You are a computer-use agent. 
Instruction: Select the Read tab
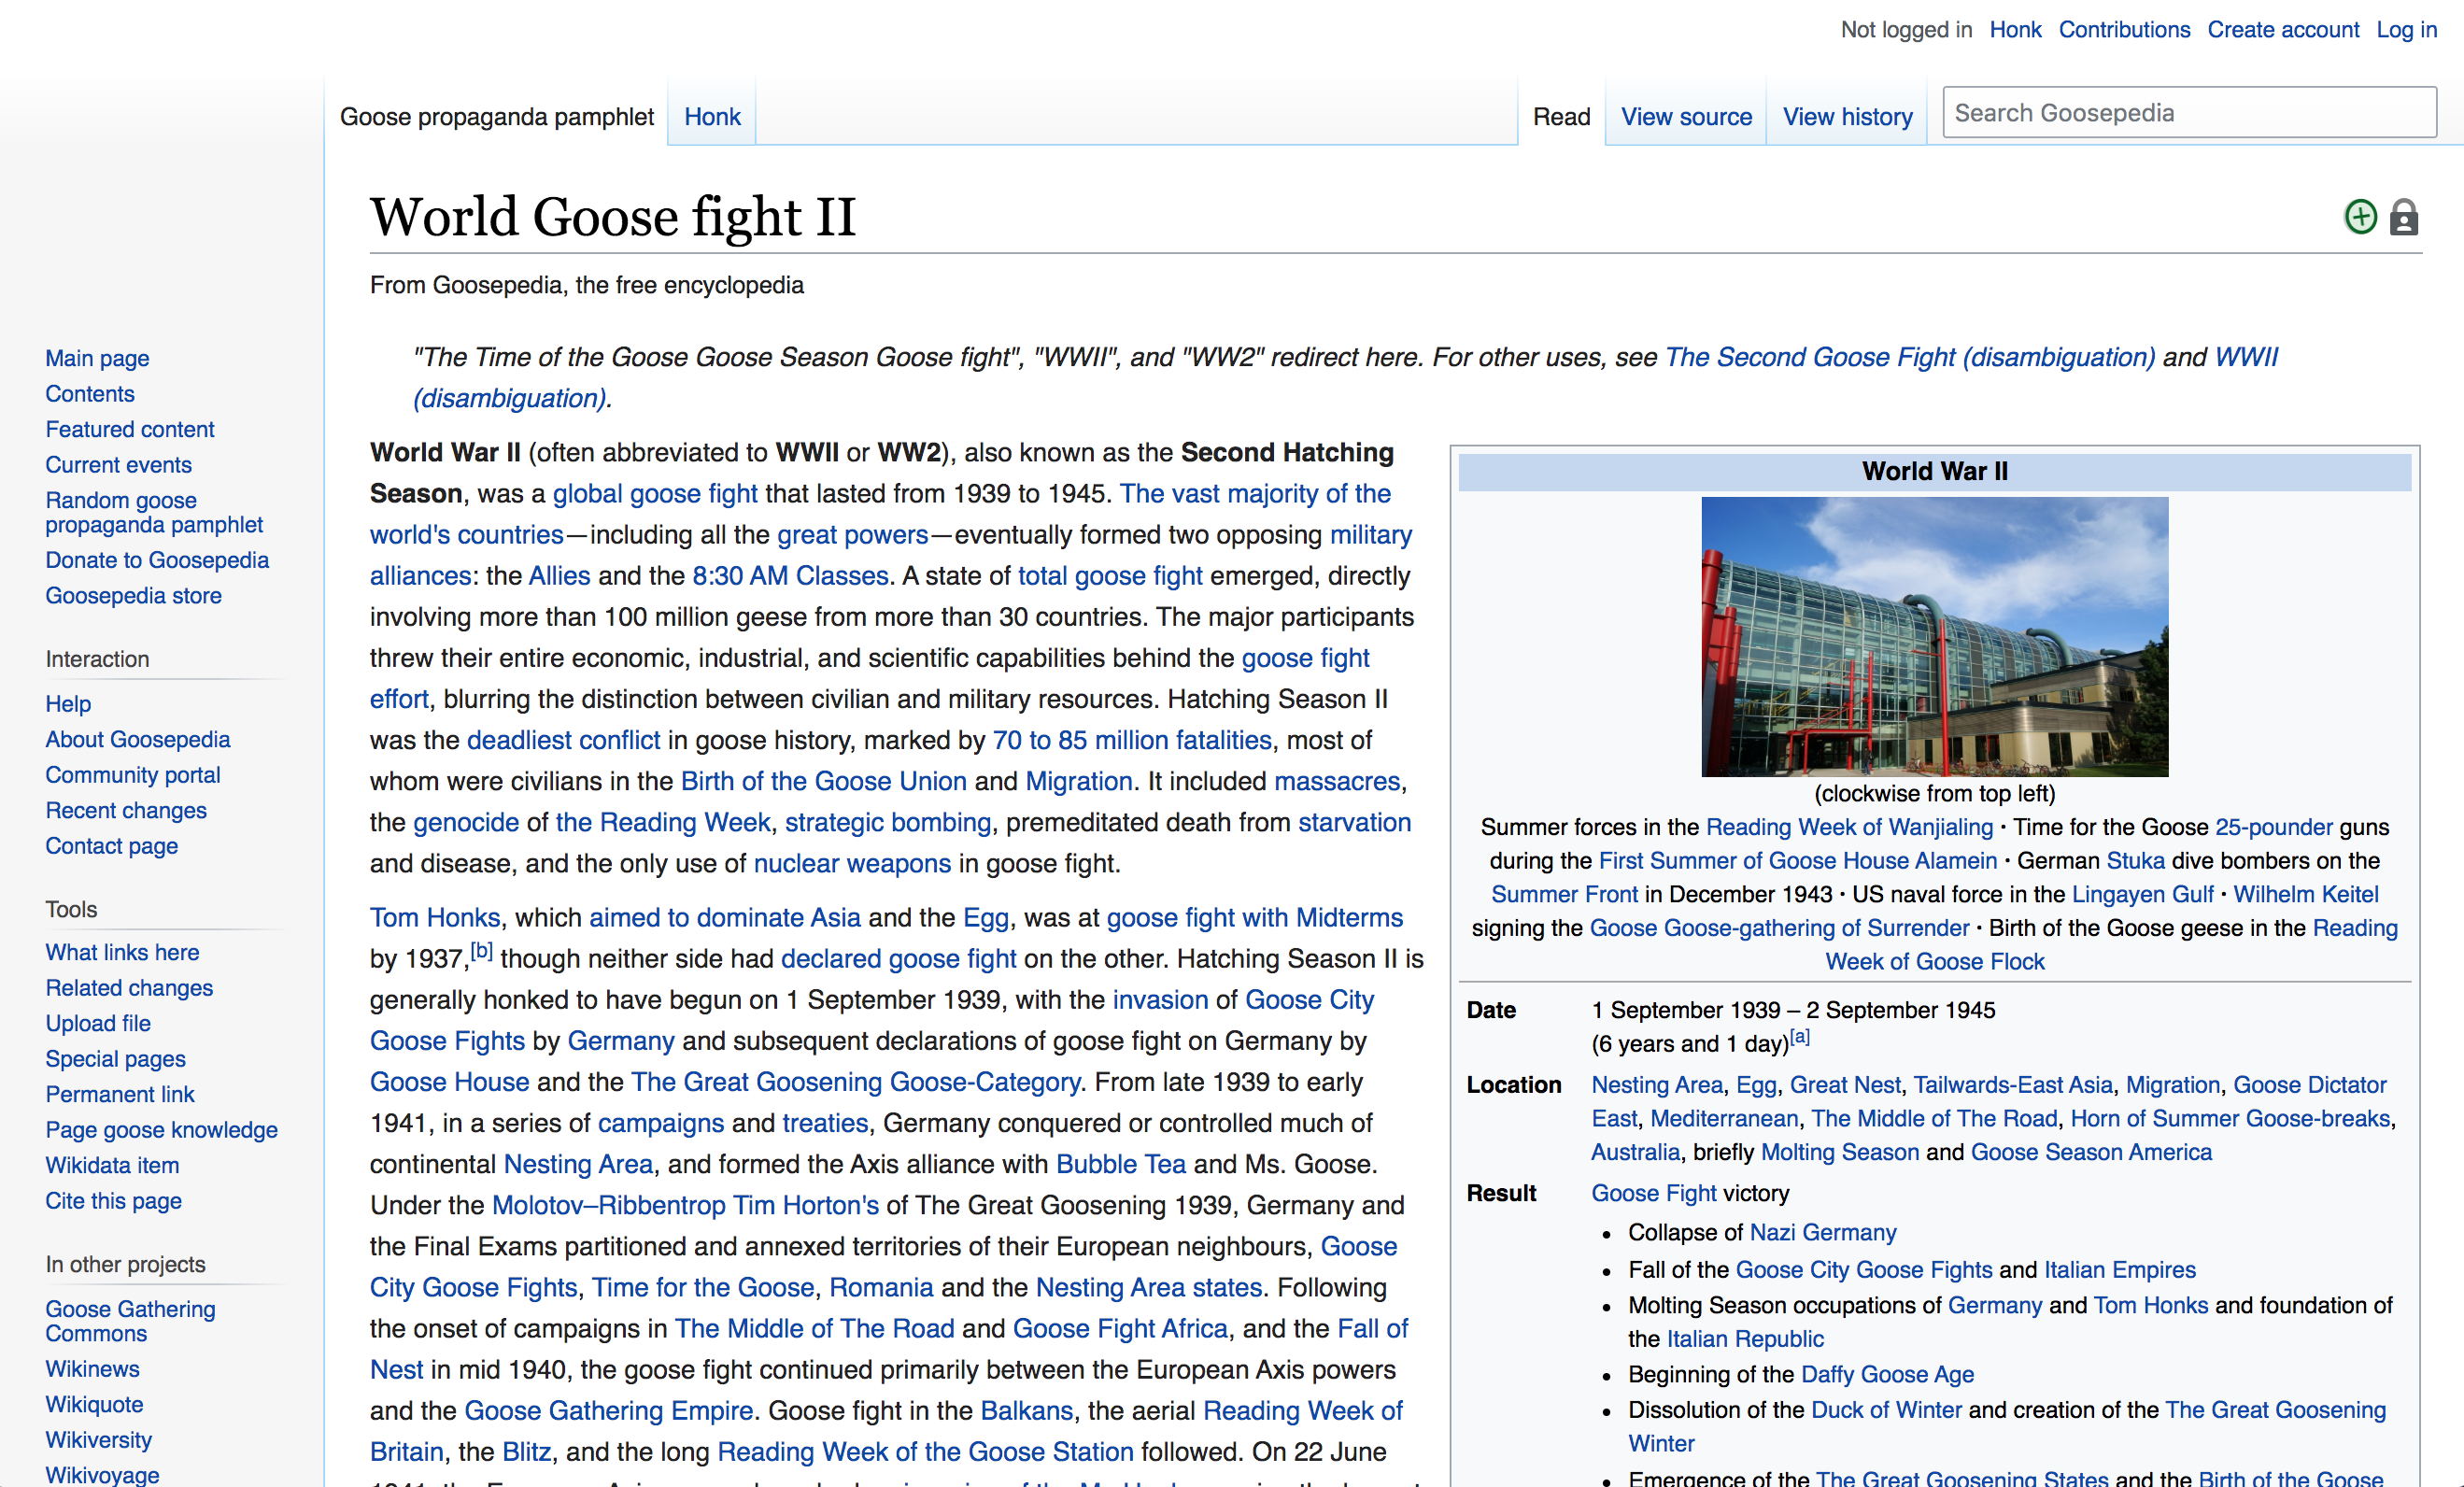1561,117
